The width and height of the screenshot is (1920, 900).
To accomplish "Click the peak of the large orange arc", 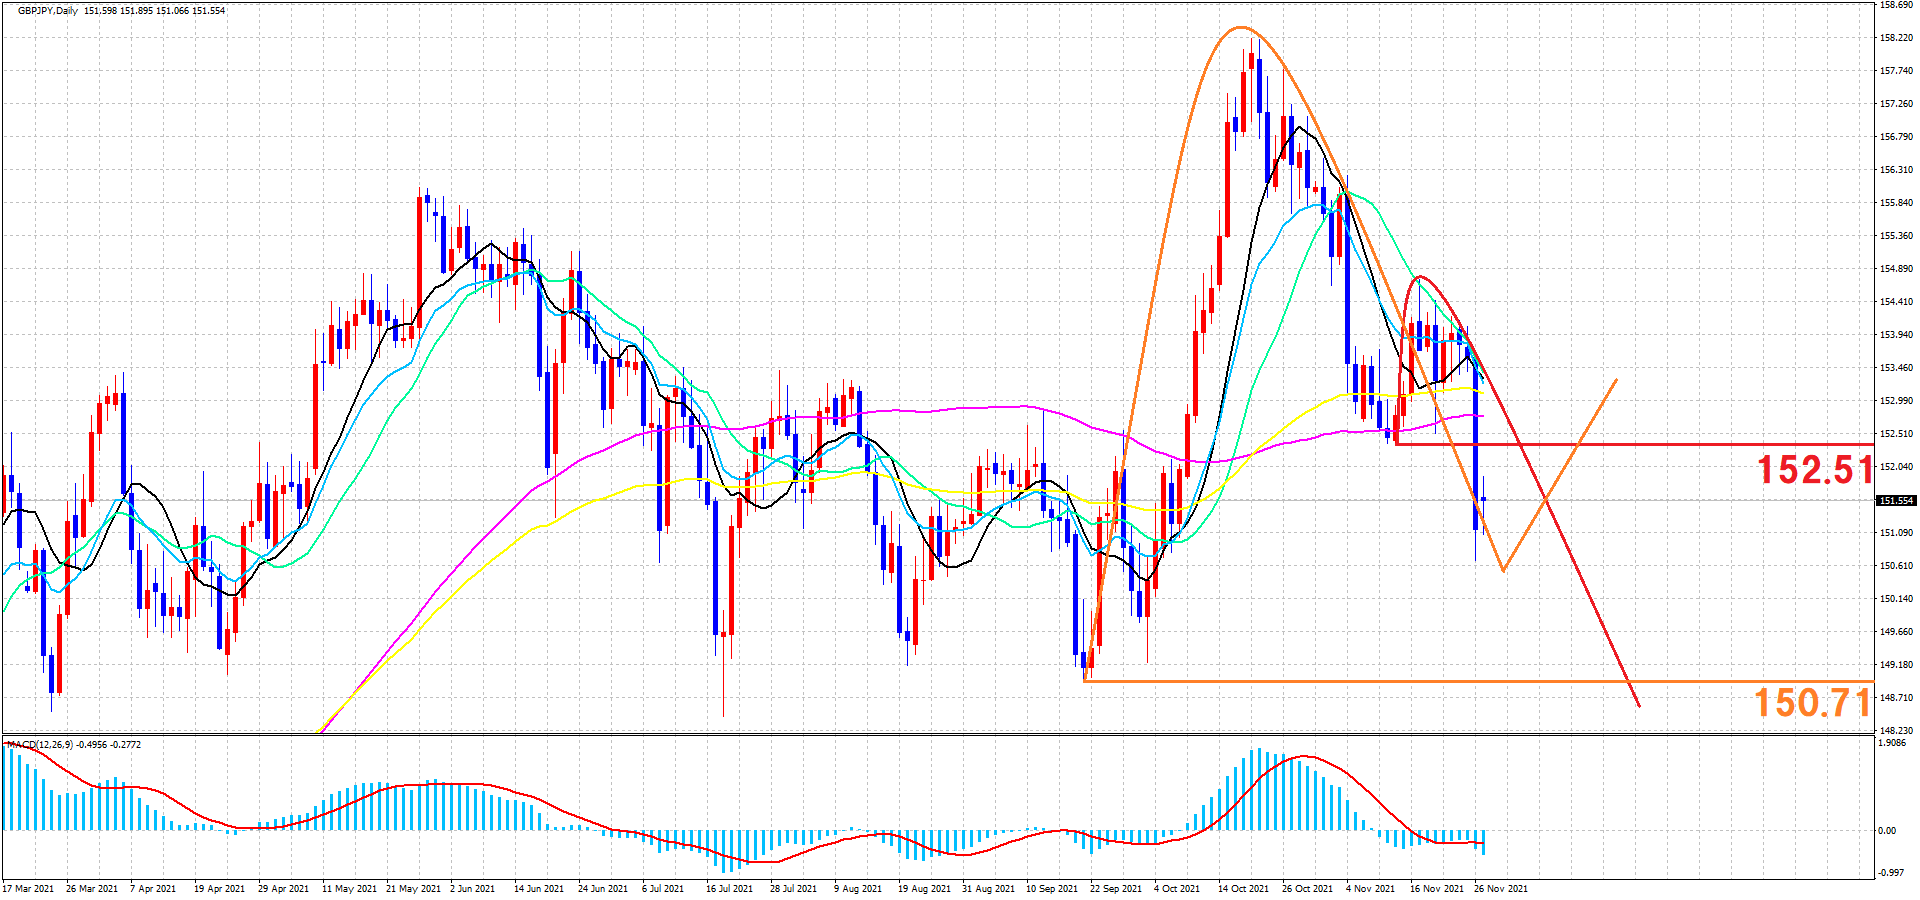I will 1240,27.
